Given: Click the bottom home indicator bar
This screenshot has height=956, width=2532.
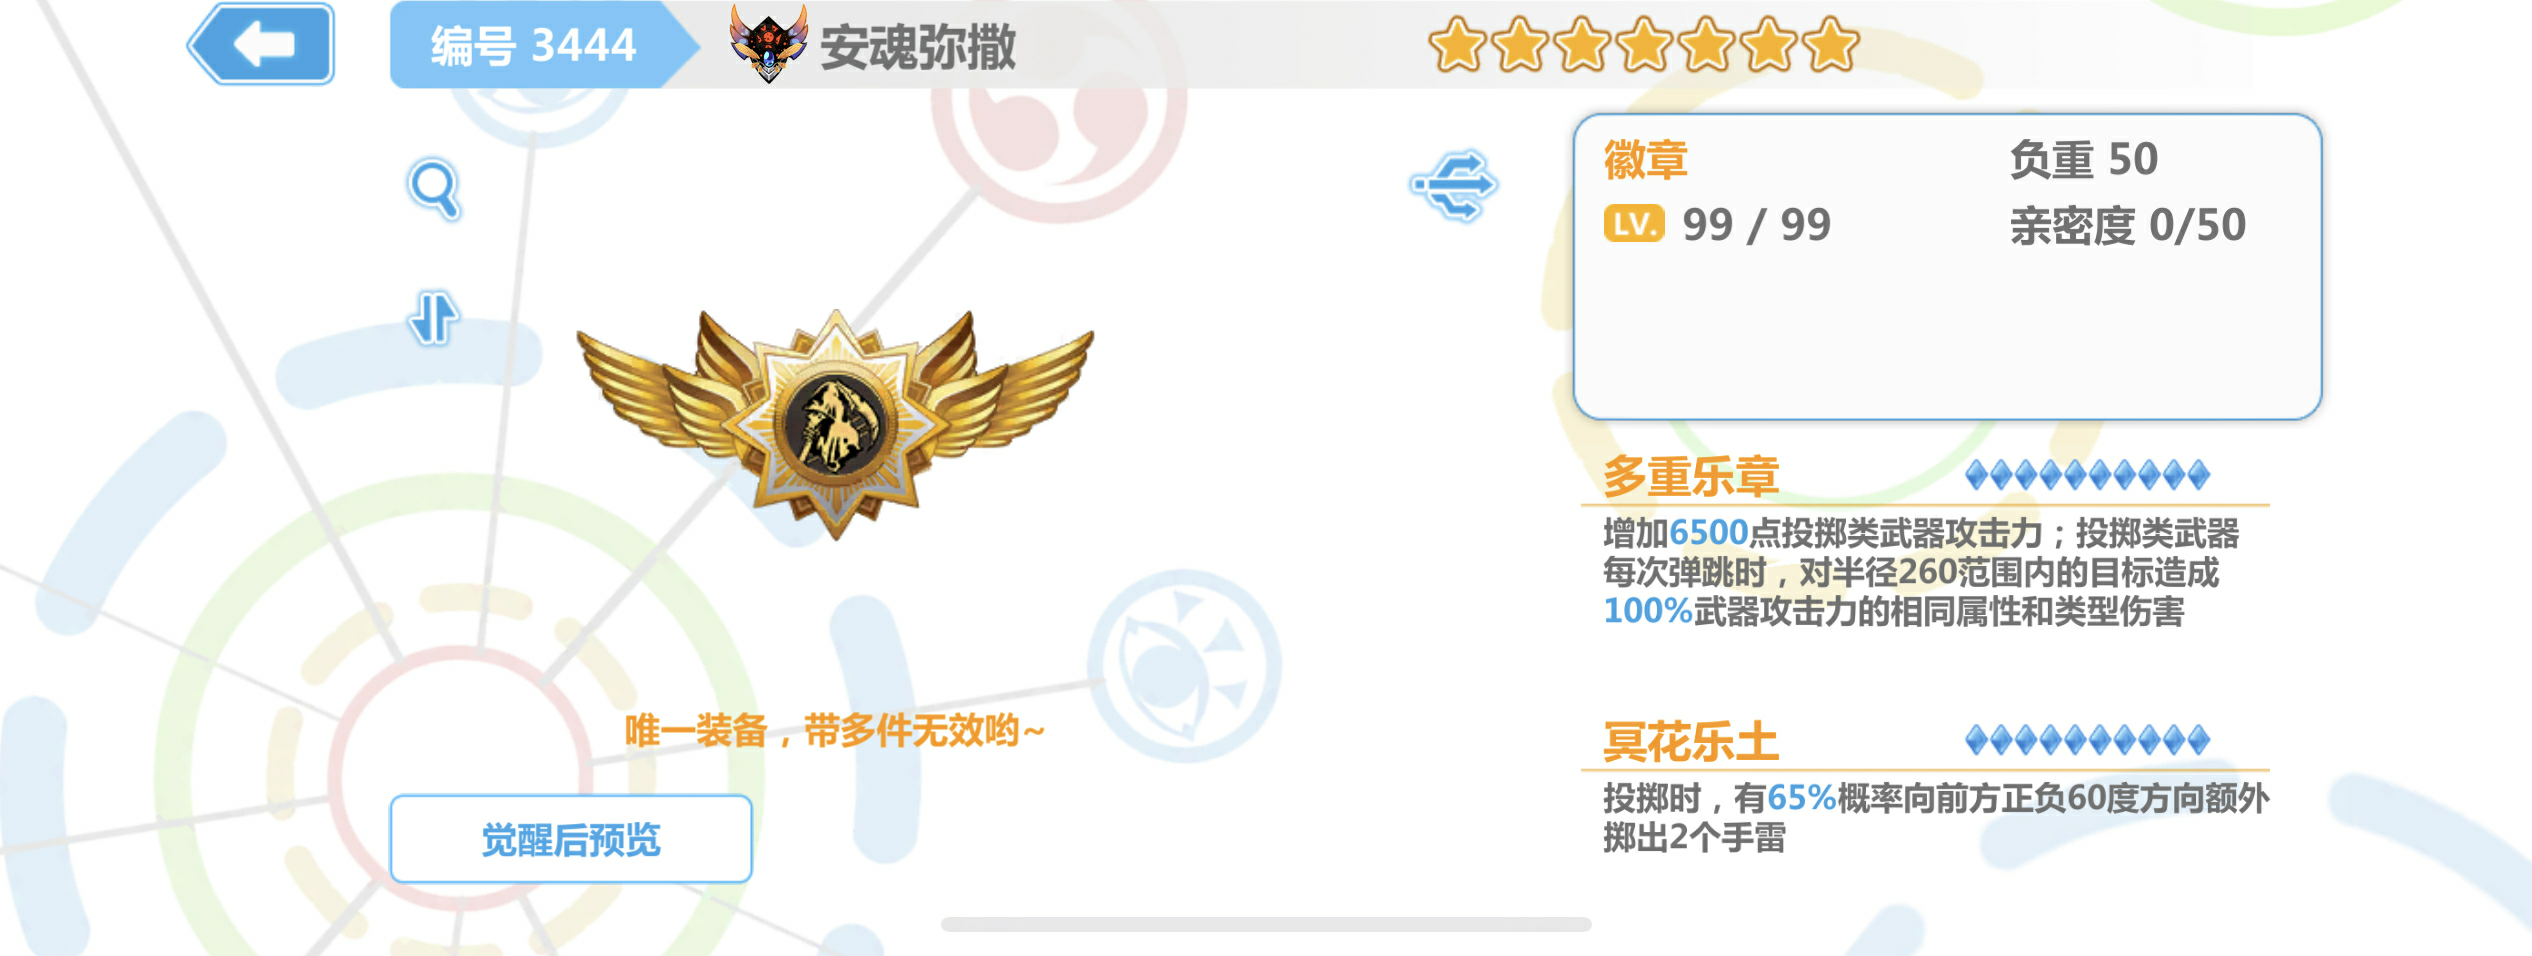Looking at the screenshot, I should [1266, 925].
